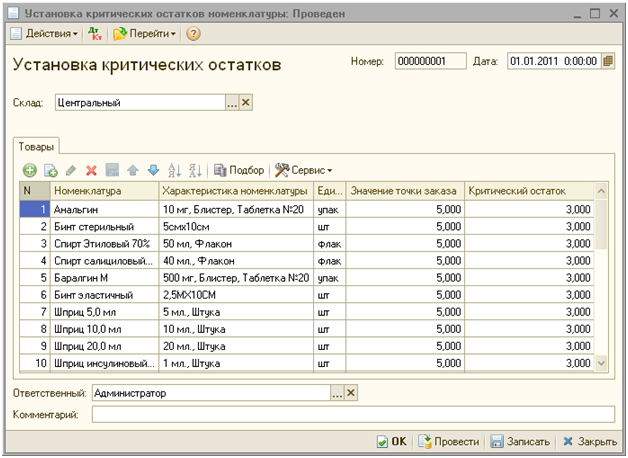
Task: Click the Copy row icon in table toolbar
Action: [51, 171]
